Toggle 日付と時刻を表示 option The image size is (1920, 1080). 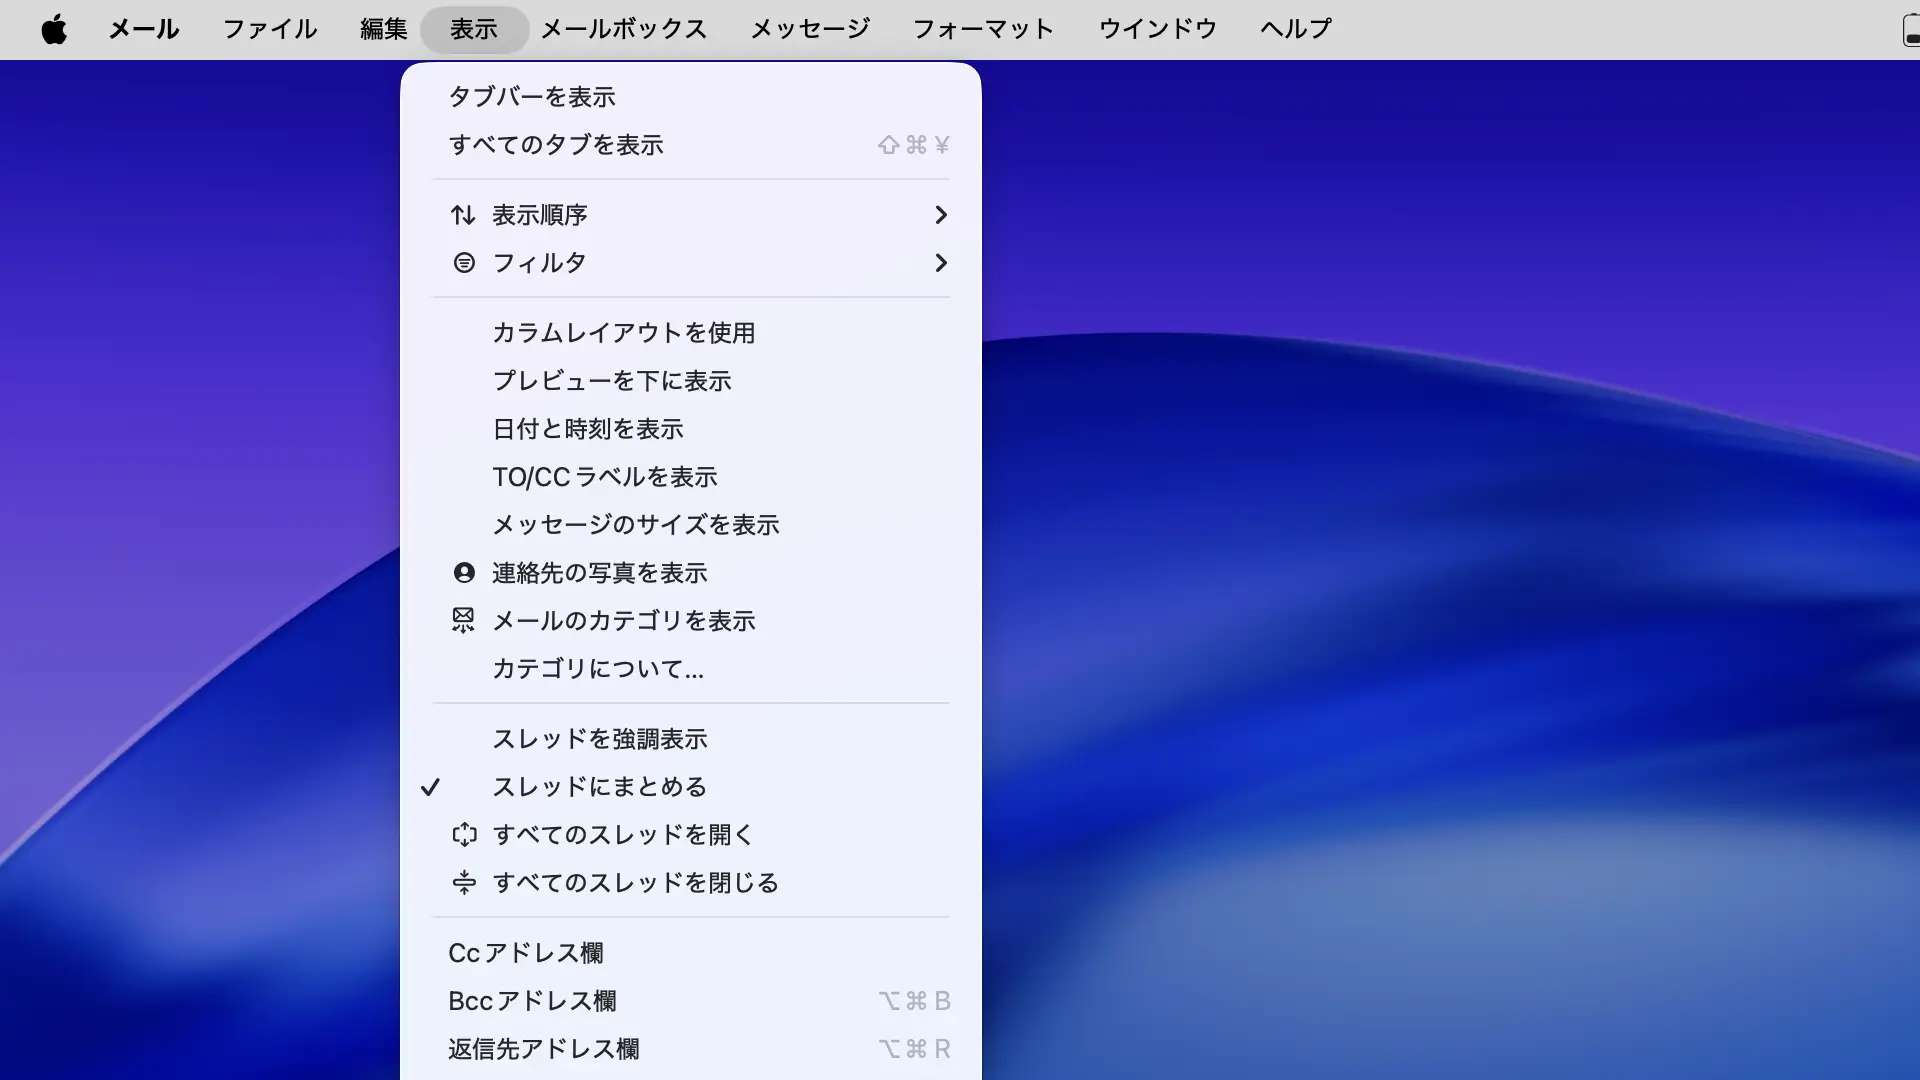[587, 429]
